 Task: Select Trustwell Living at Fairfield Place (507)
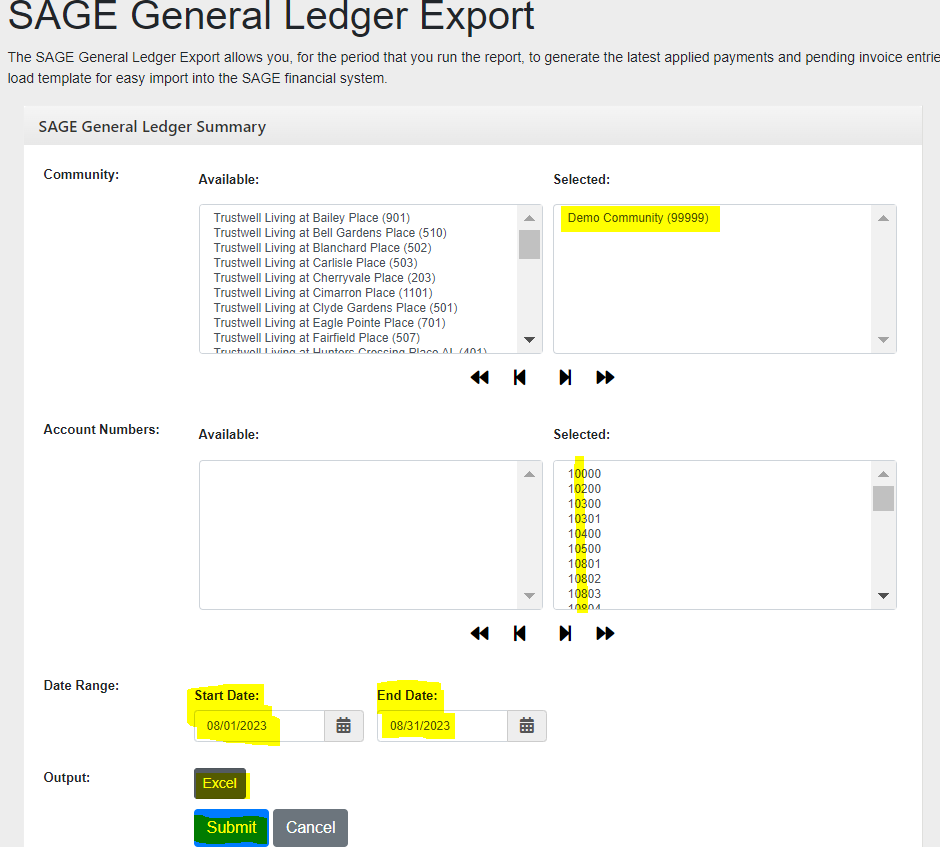317,337
